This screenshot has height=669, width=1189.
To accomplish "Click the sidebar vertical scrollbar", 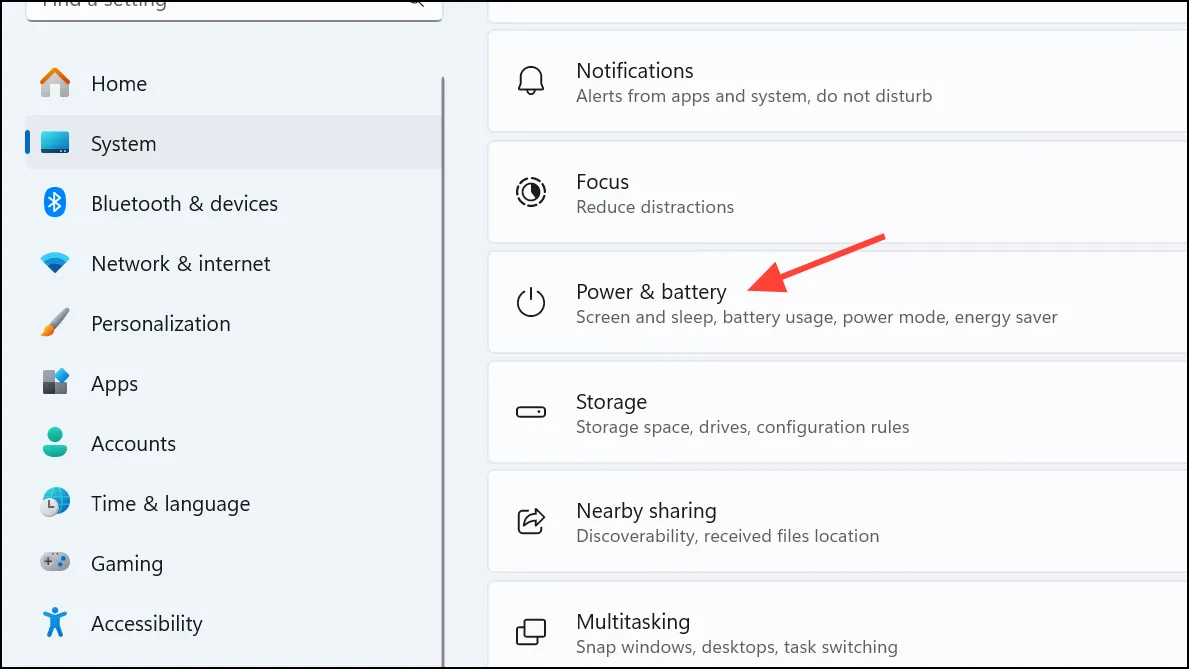I will pyautogui.click(x=443, y=372).
